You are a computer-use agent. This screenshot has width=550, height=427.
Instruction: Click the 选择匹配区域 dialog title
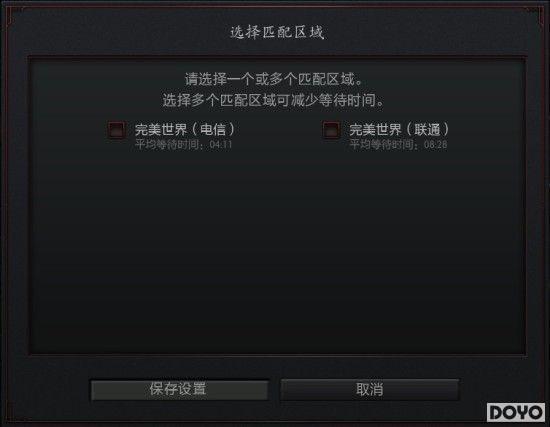(x=277, y=32)
